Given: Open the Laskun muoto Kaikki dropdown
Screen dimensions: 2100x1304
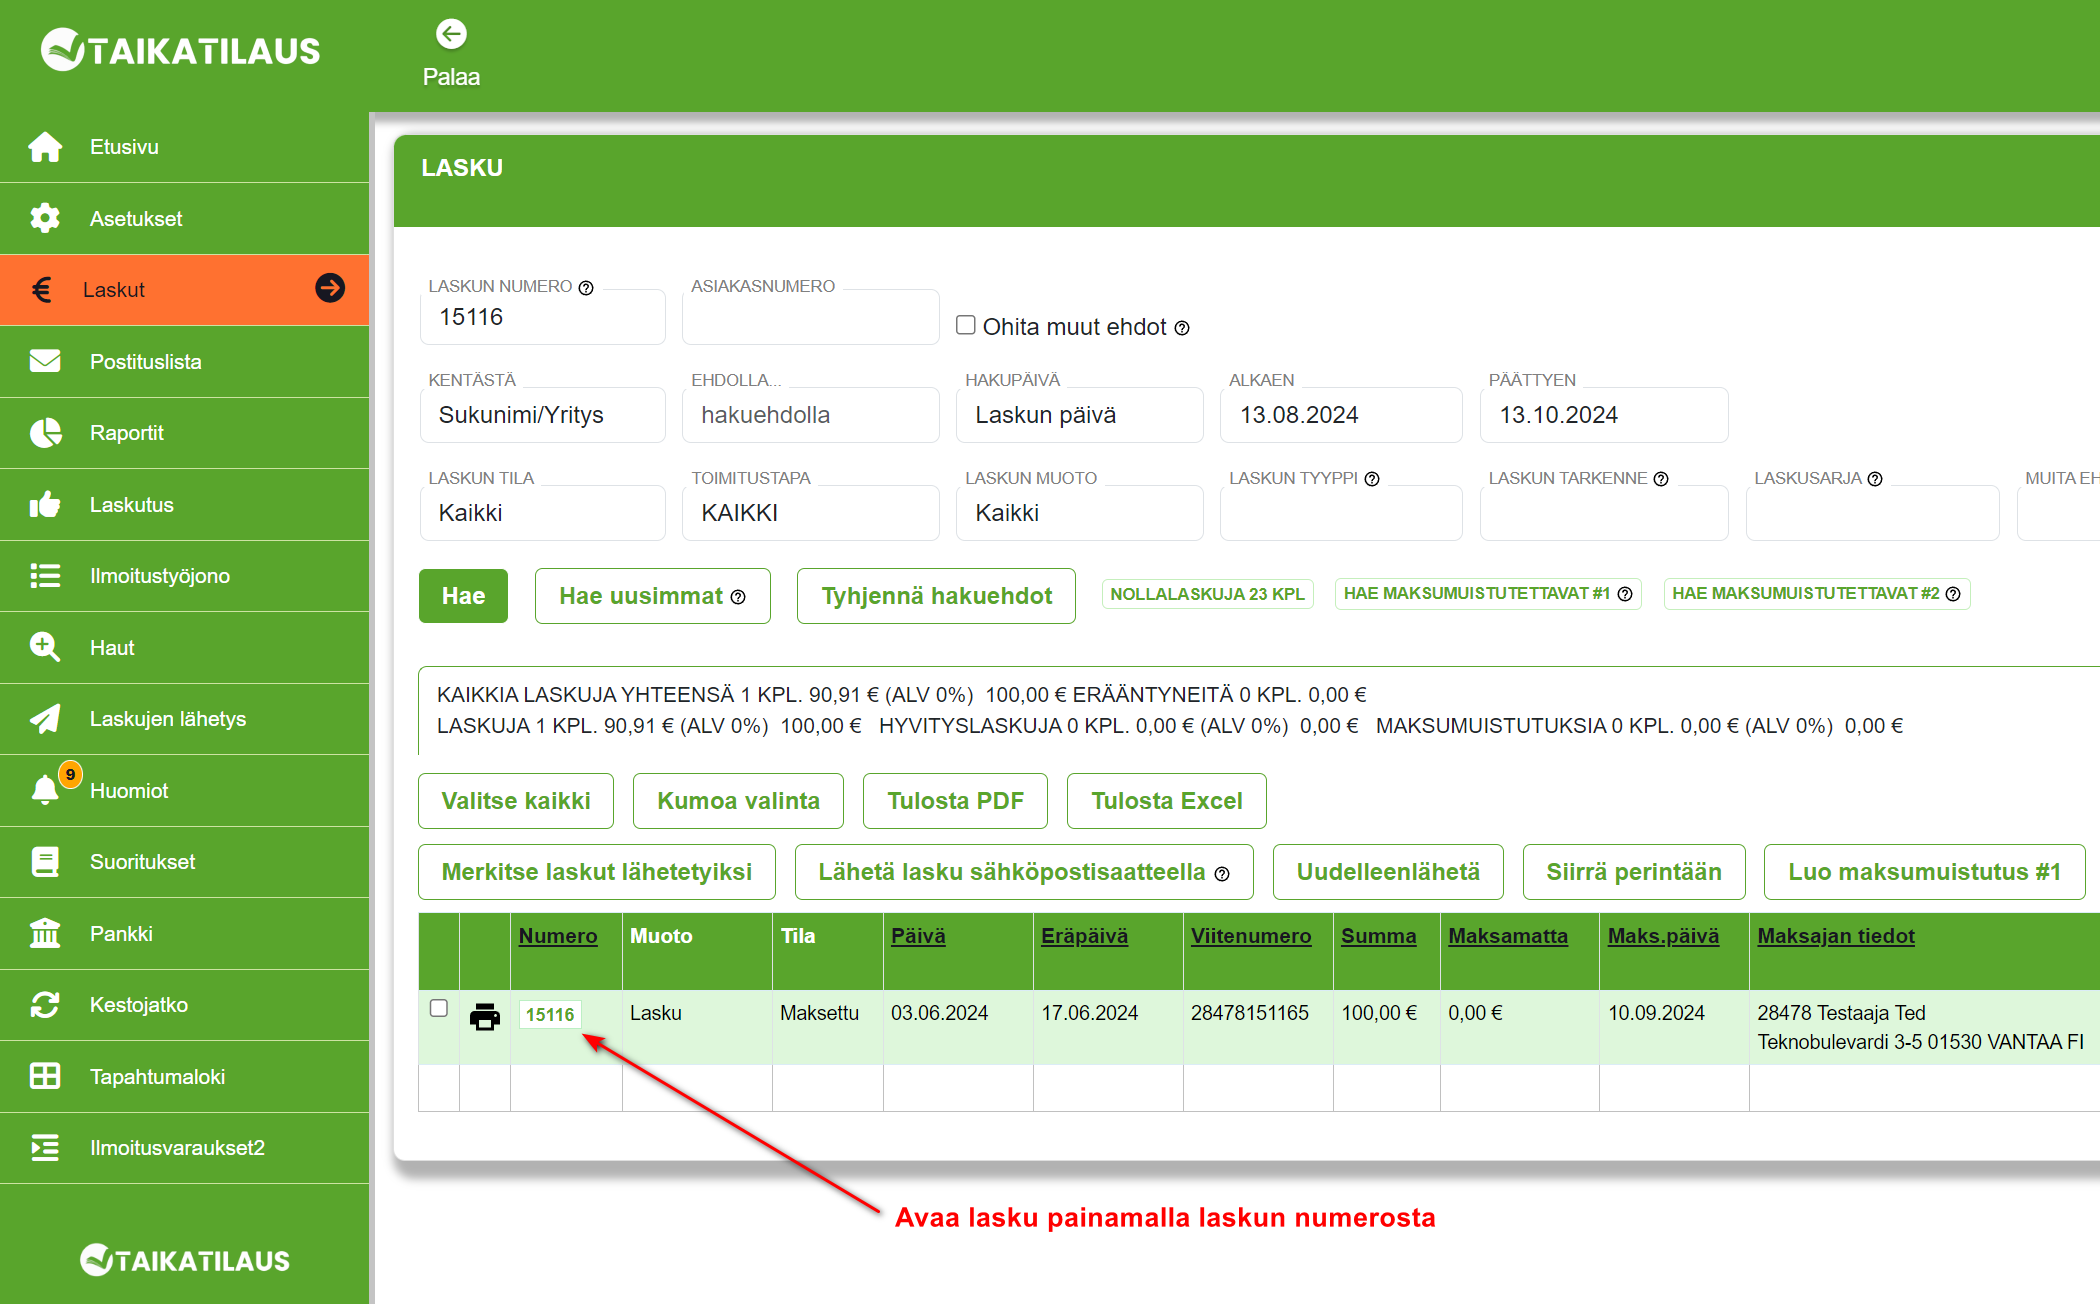Looking at the screenshot, I should 1080,513.
